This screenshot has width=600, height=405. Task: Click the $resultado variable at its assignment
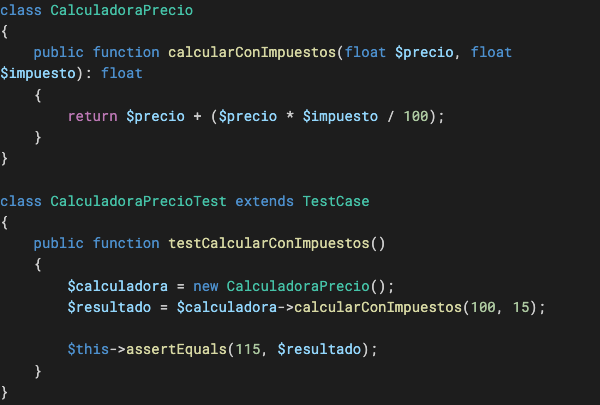[x=105, y=307]
